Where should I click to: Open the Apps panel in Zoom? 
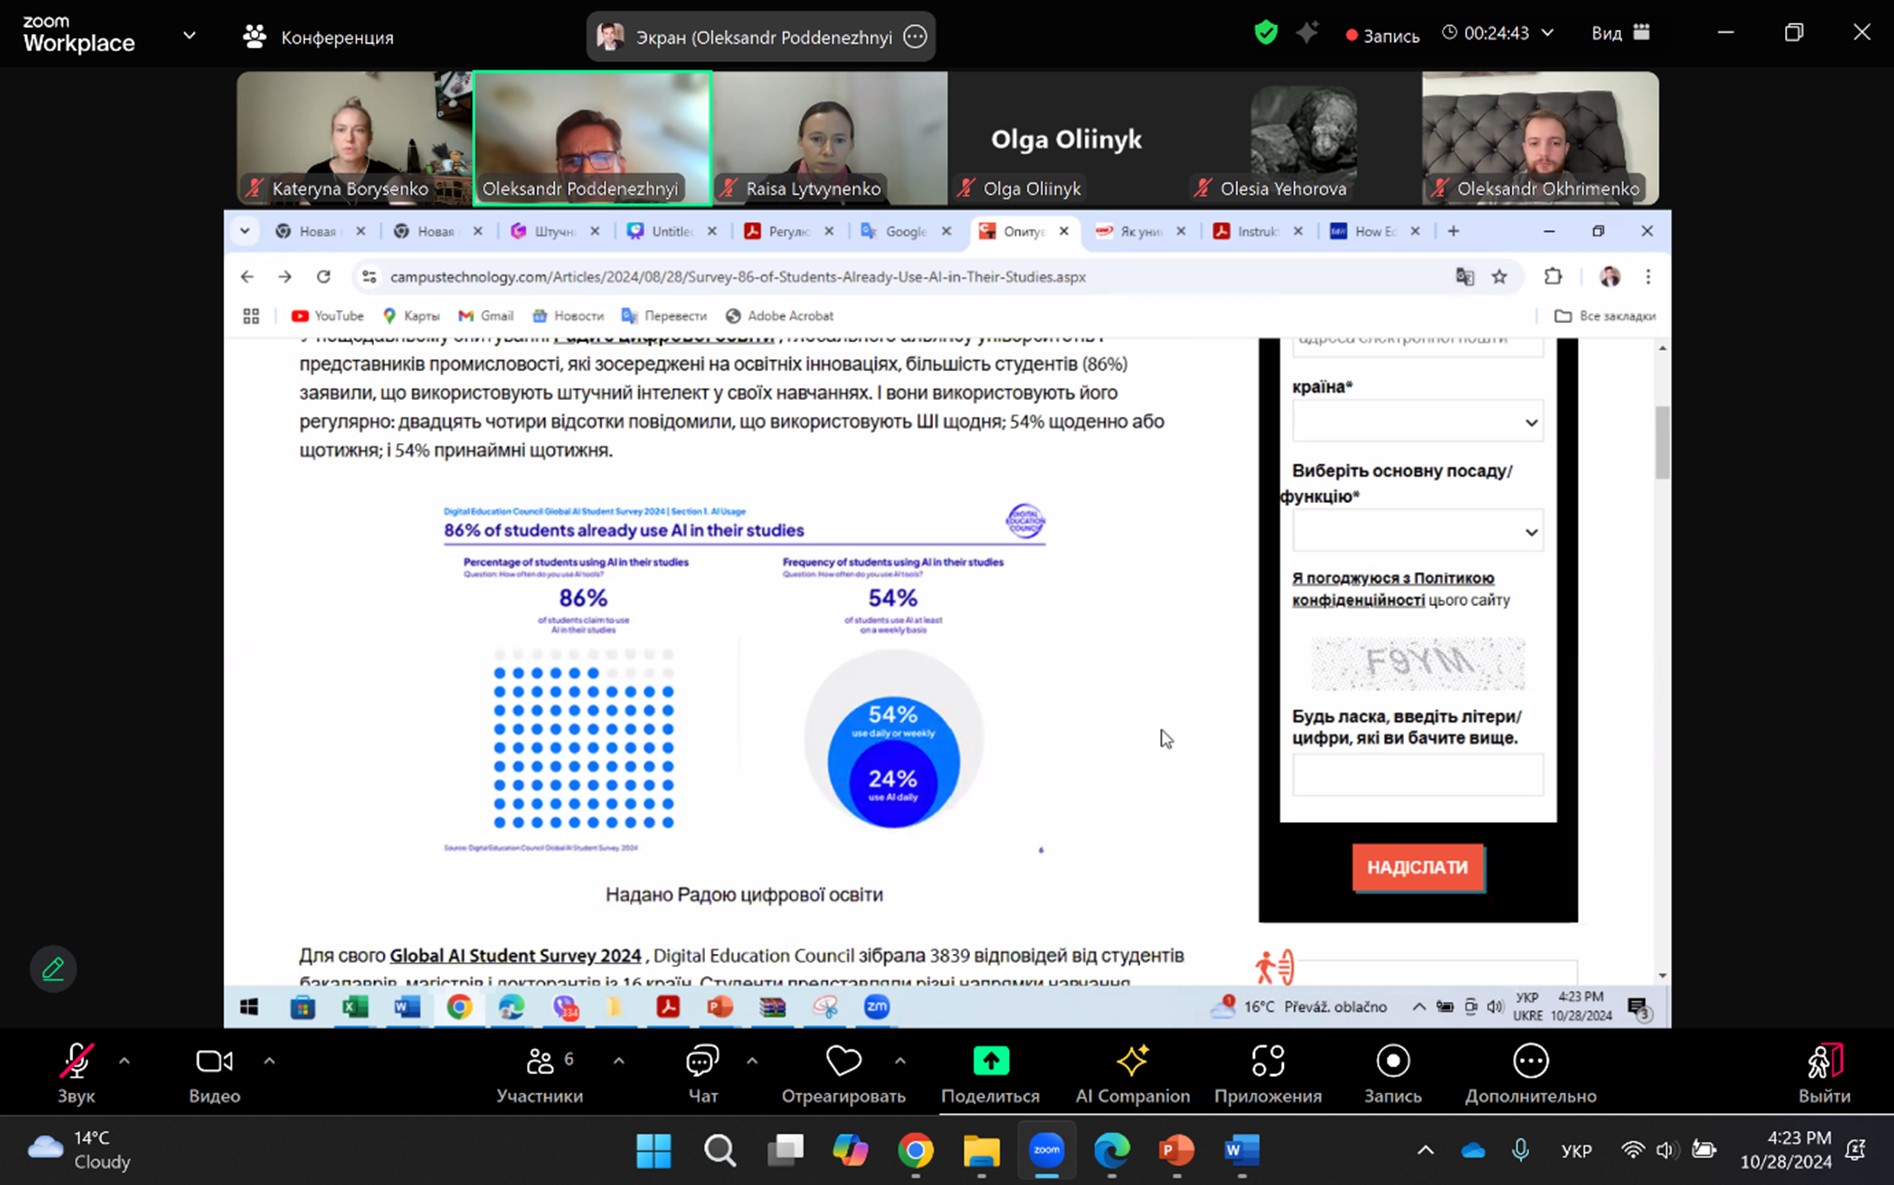(x=1267, y=1073)
